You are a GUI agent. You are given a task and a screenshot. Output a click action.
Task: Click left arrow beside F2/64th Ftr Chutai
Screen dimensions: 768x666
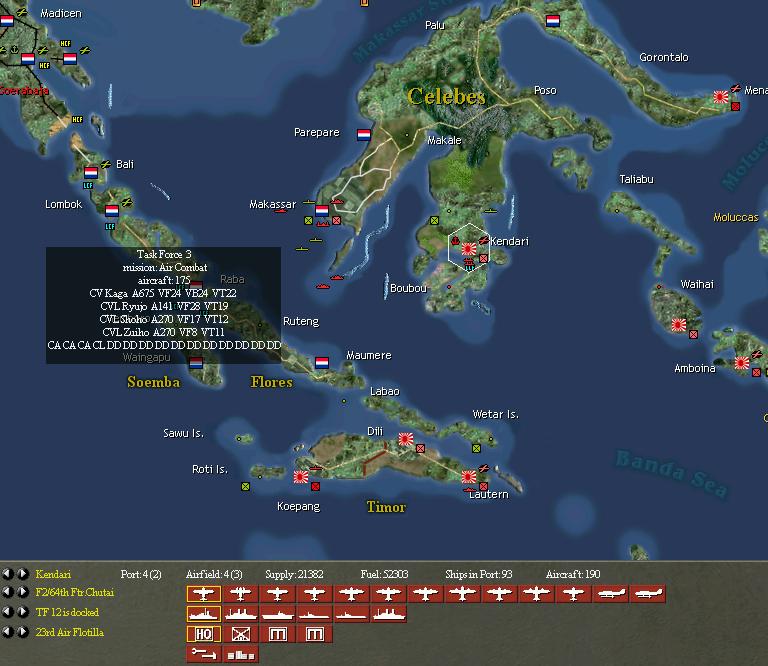(x=7, y=592)
